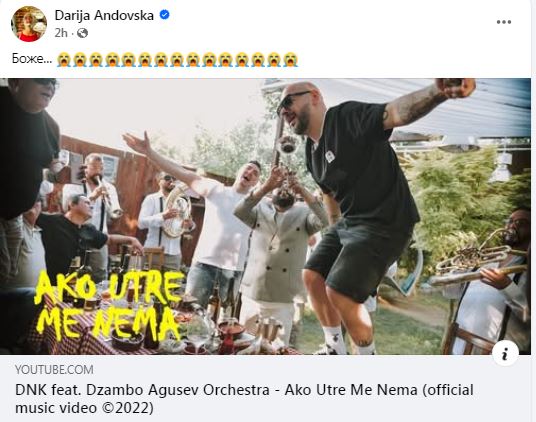The width and height of the screenshot is (536, 422).
Task: Click the blue verified badge
Action: [165, 15]
